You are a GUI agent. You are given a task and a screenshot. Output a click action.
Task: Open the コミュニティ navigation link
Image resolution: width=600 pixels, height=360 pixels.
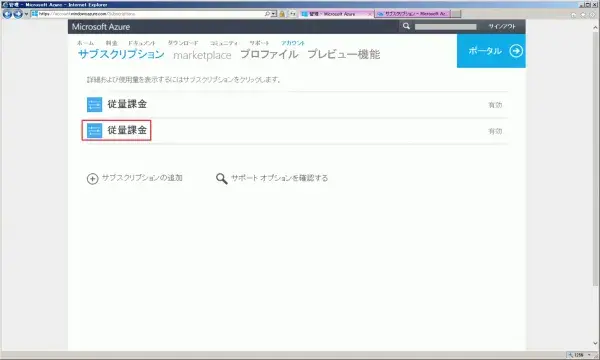tap(224, 43)
